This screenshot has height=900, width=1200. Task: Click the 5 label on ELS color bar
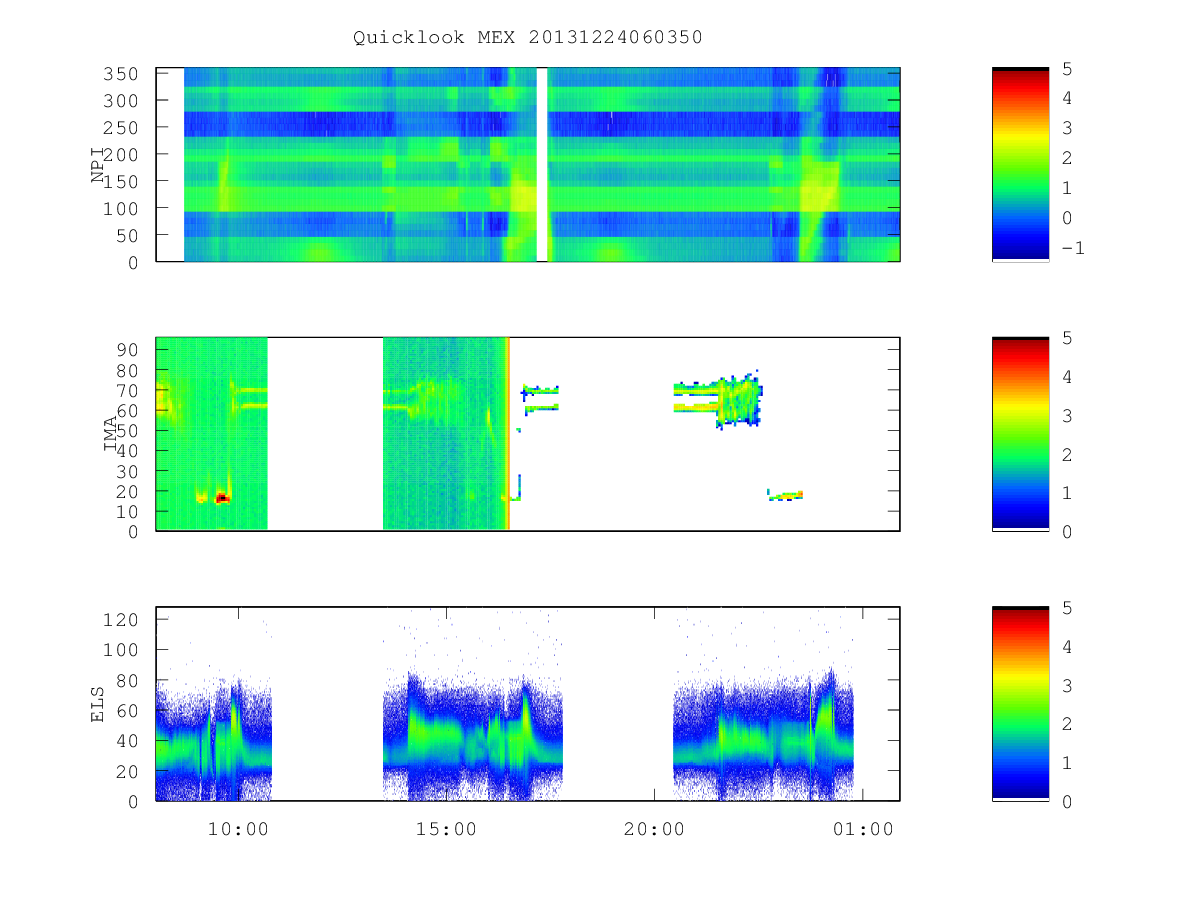coord(1066,608)
